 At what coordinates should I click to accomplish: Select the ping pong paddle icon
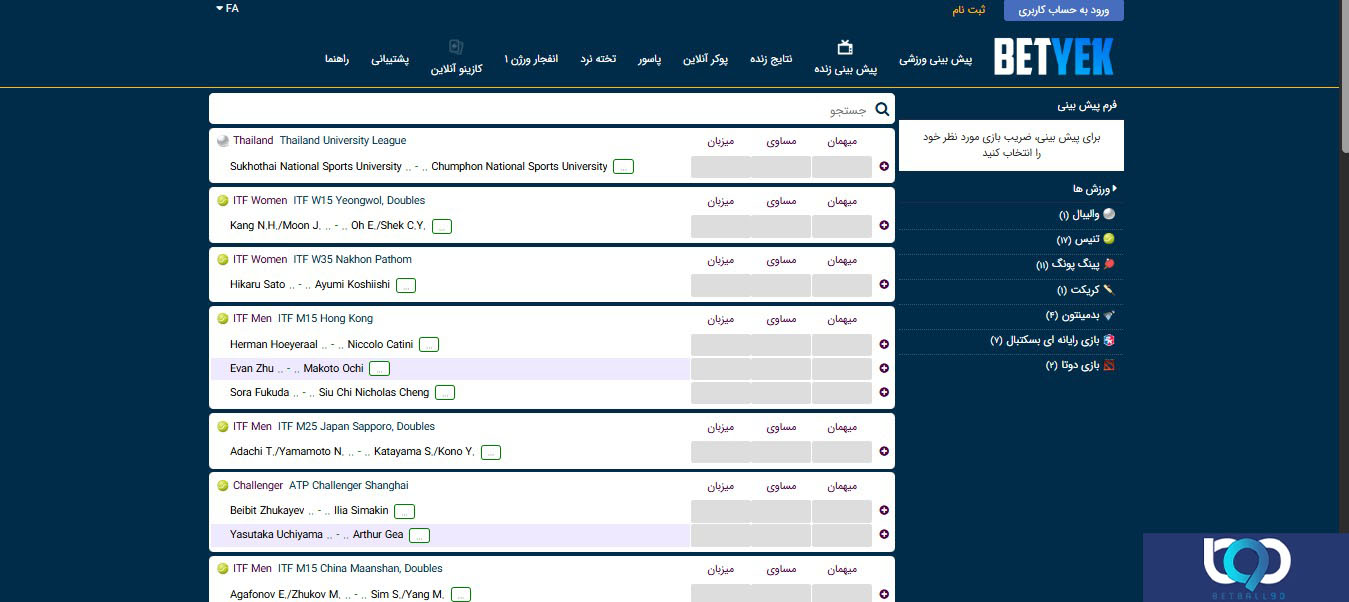pos(1108,264)
